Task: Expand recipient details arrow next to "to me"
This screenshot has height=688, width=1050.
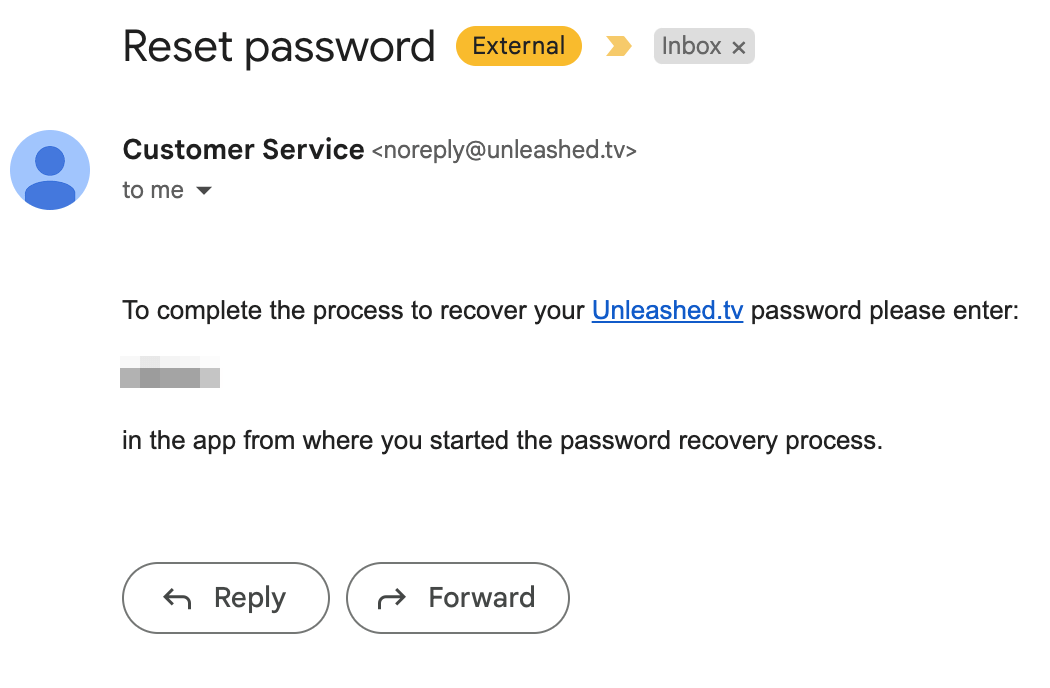Action: tap(204, 191)
